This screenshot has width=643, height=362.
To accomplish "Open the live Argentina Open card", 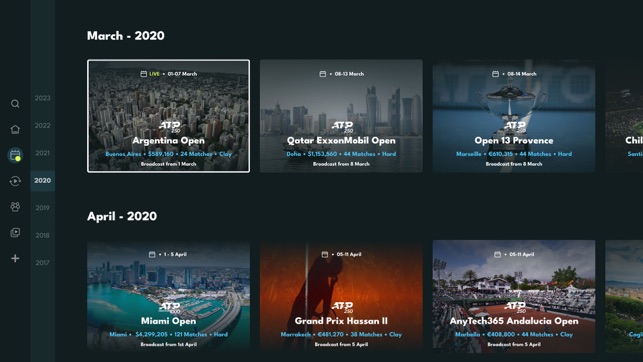I will point(169,116).
